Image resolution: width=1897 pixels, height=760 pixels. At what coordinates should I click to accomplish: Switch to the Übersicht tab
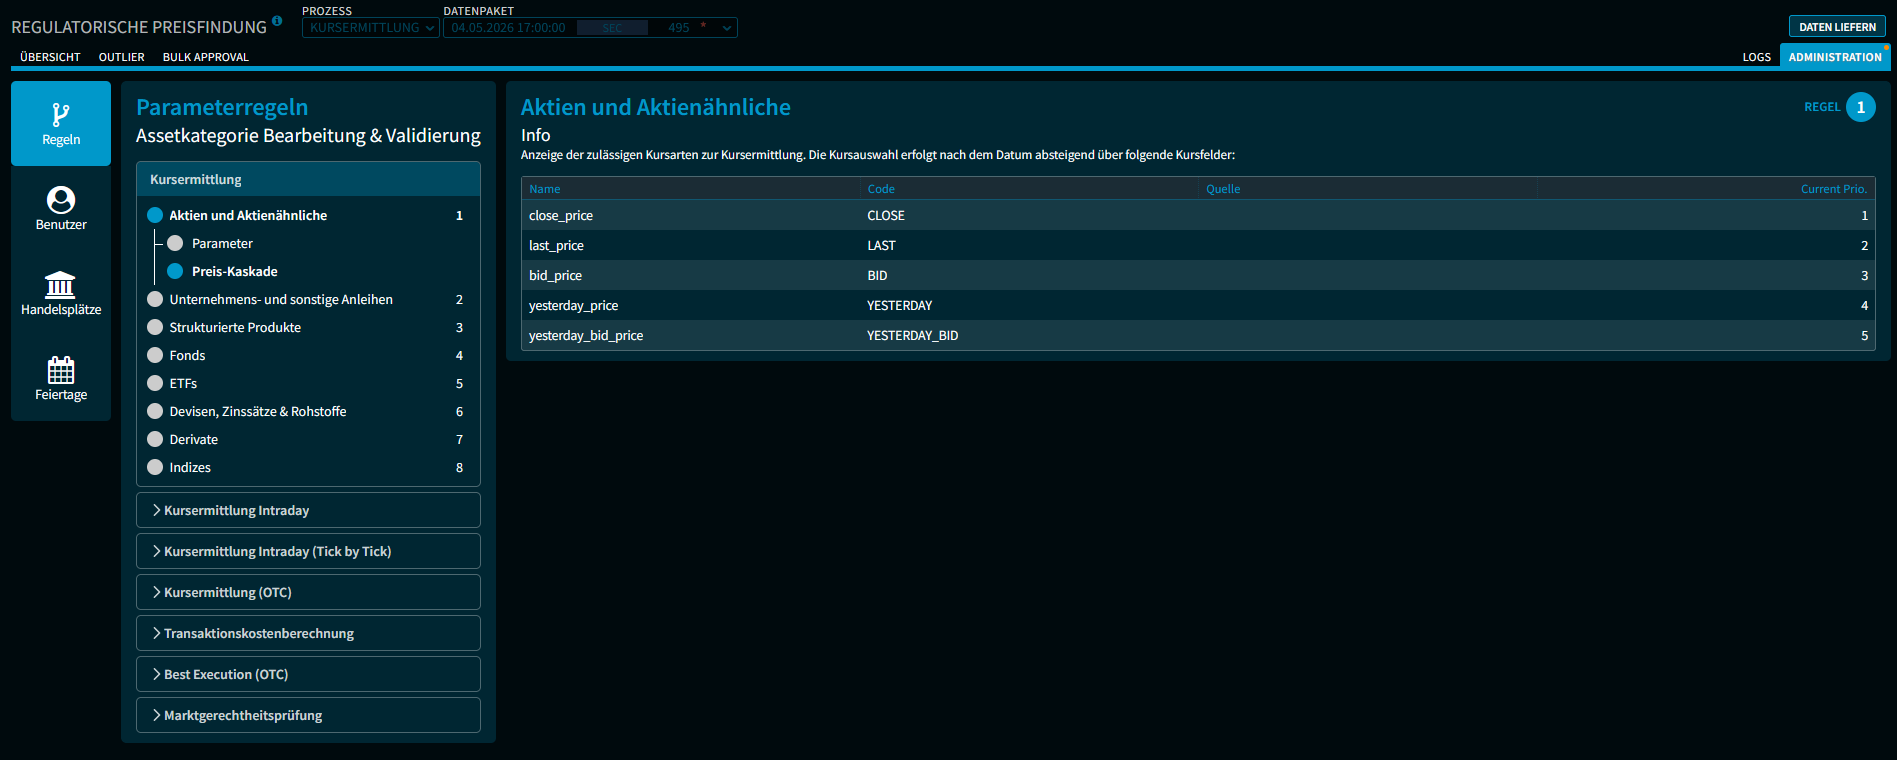[x=50, y=57]
